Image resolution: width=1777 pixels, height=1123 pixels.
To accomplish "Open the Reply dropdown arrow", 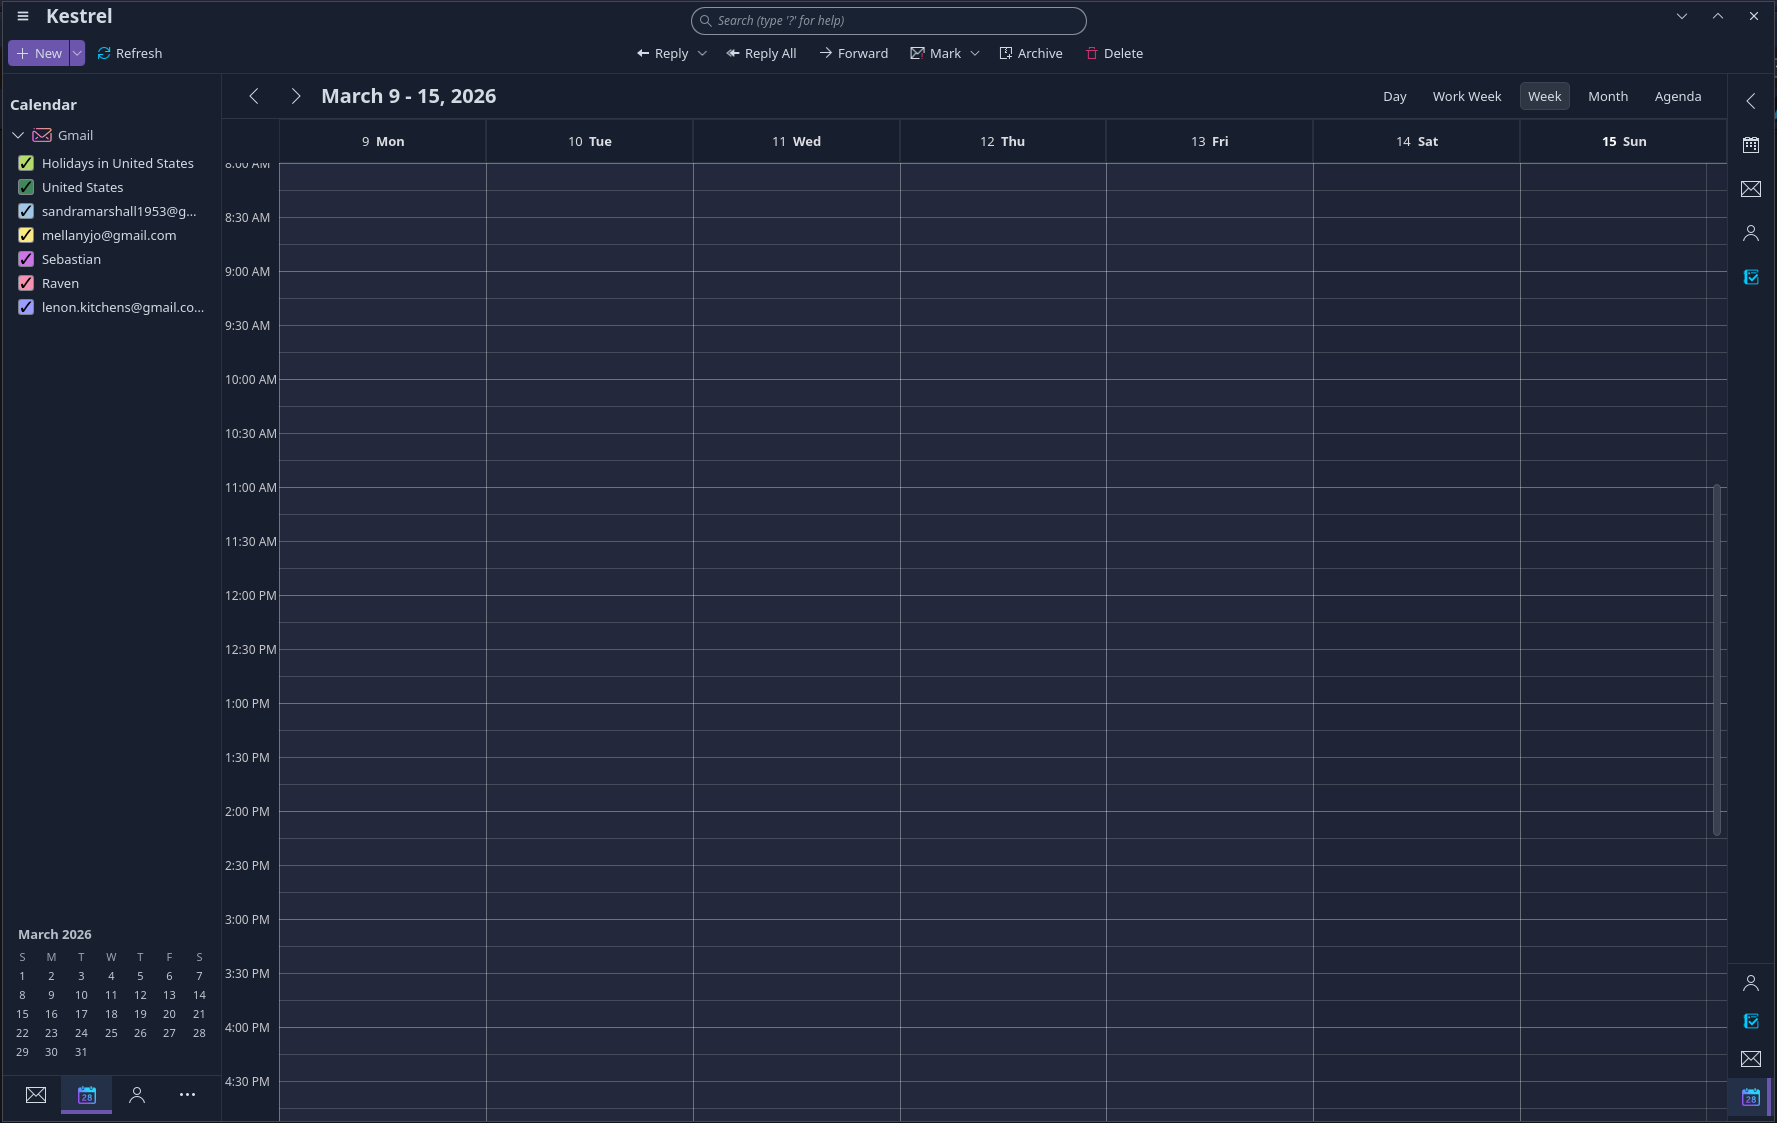I will tap(702, 53).
